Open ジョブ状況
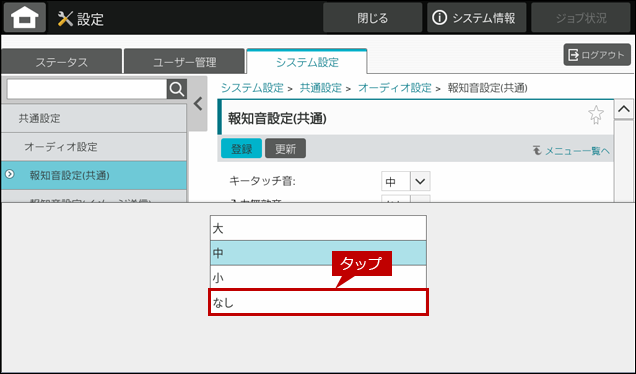 (x=581, y=18)
